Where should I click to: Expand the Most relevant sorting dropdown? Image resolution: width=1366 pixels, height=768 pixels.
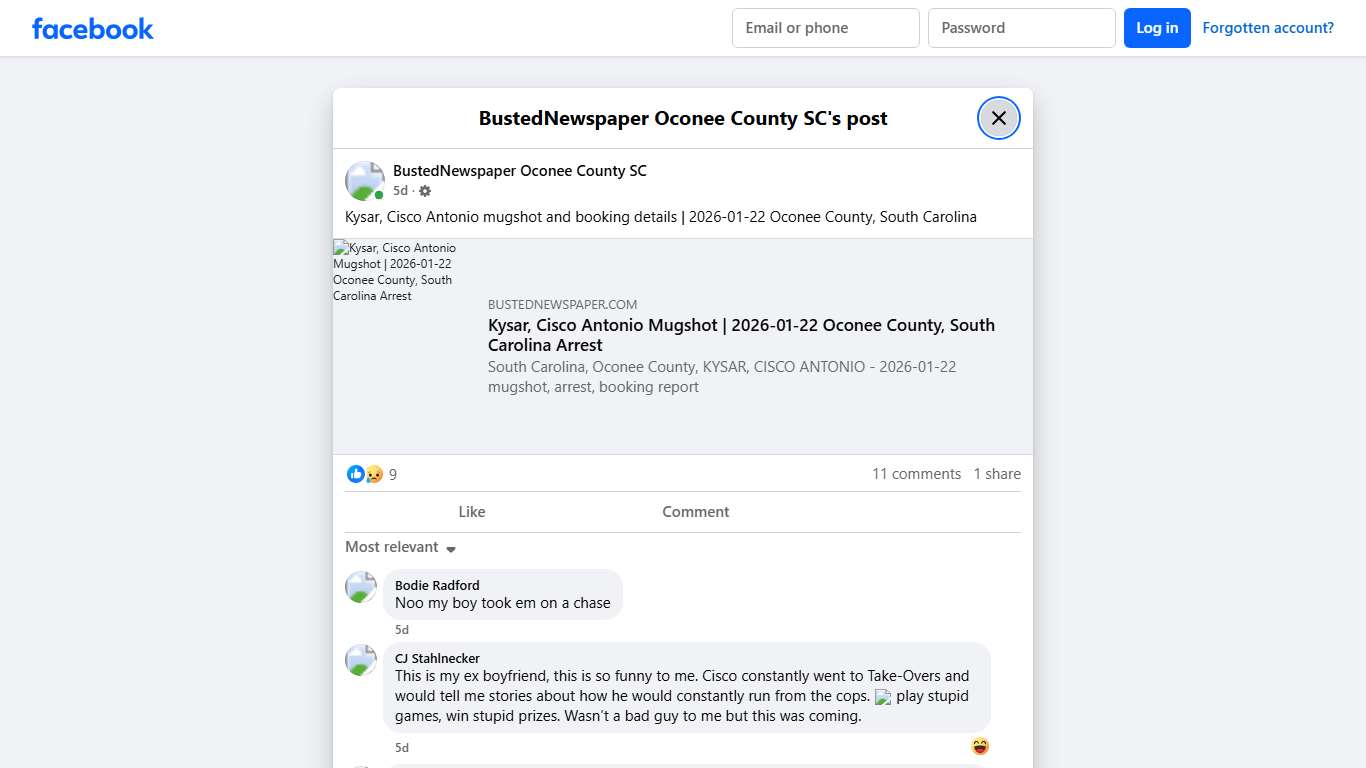point(400,547)
